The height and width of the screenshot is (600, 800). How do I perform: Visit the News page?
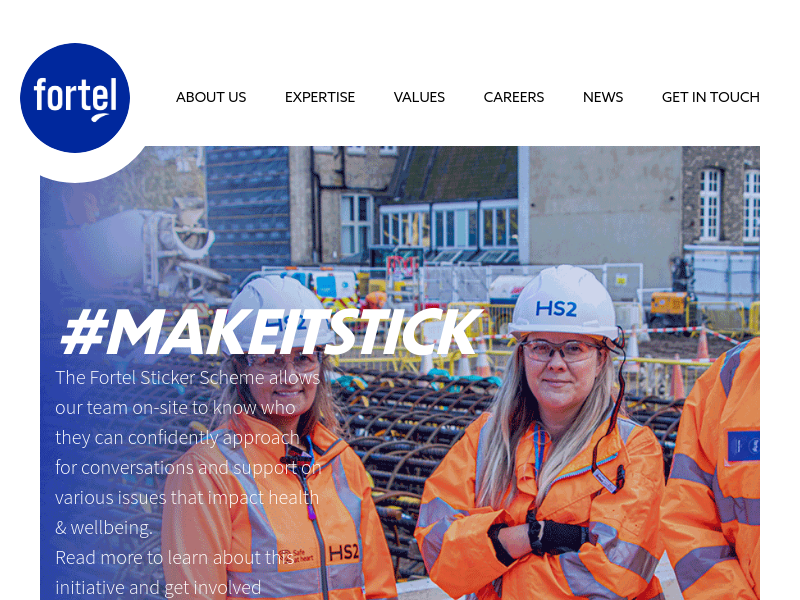[603, 97]
